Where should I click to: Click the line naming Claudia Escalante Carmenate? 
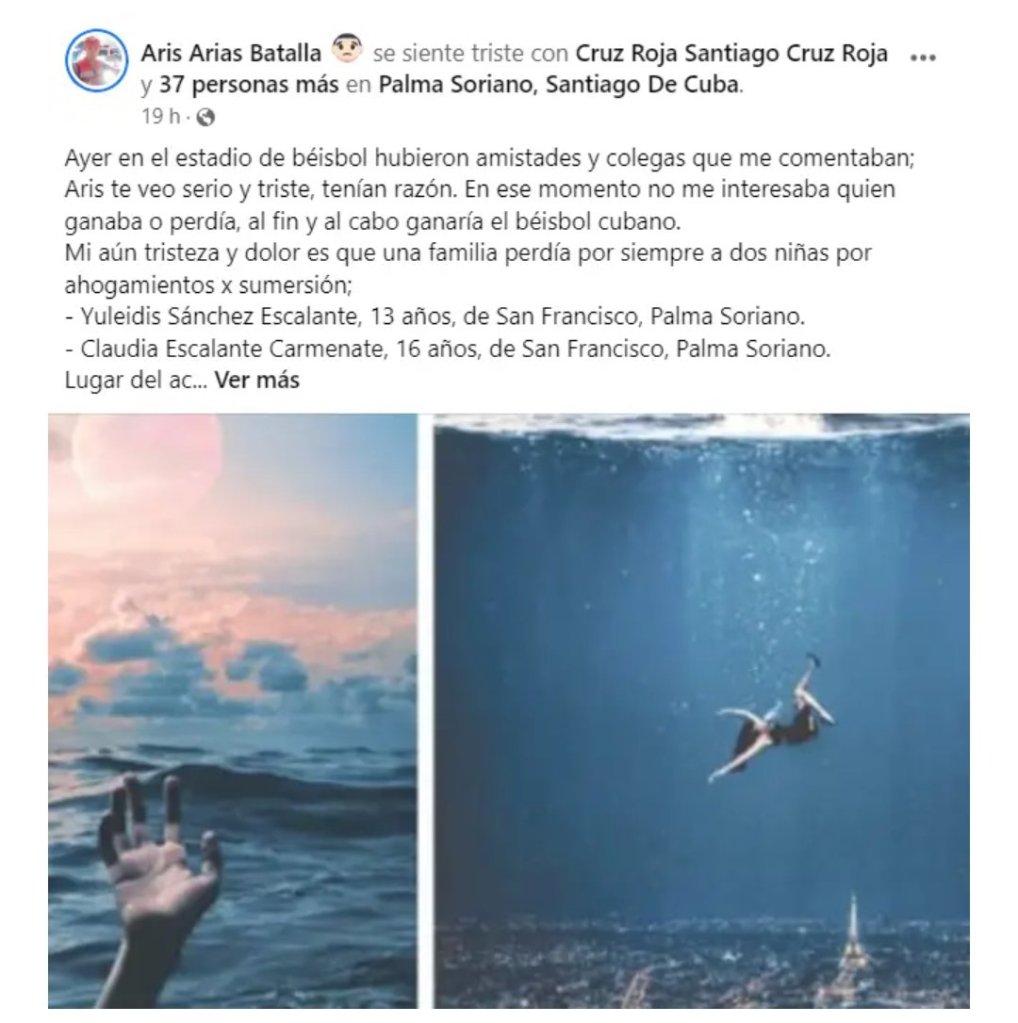448,348
